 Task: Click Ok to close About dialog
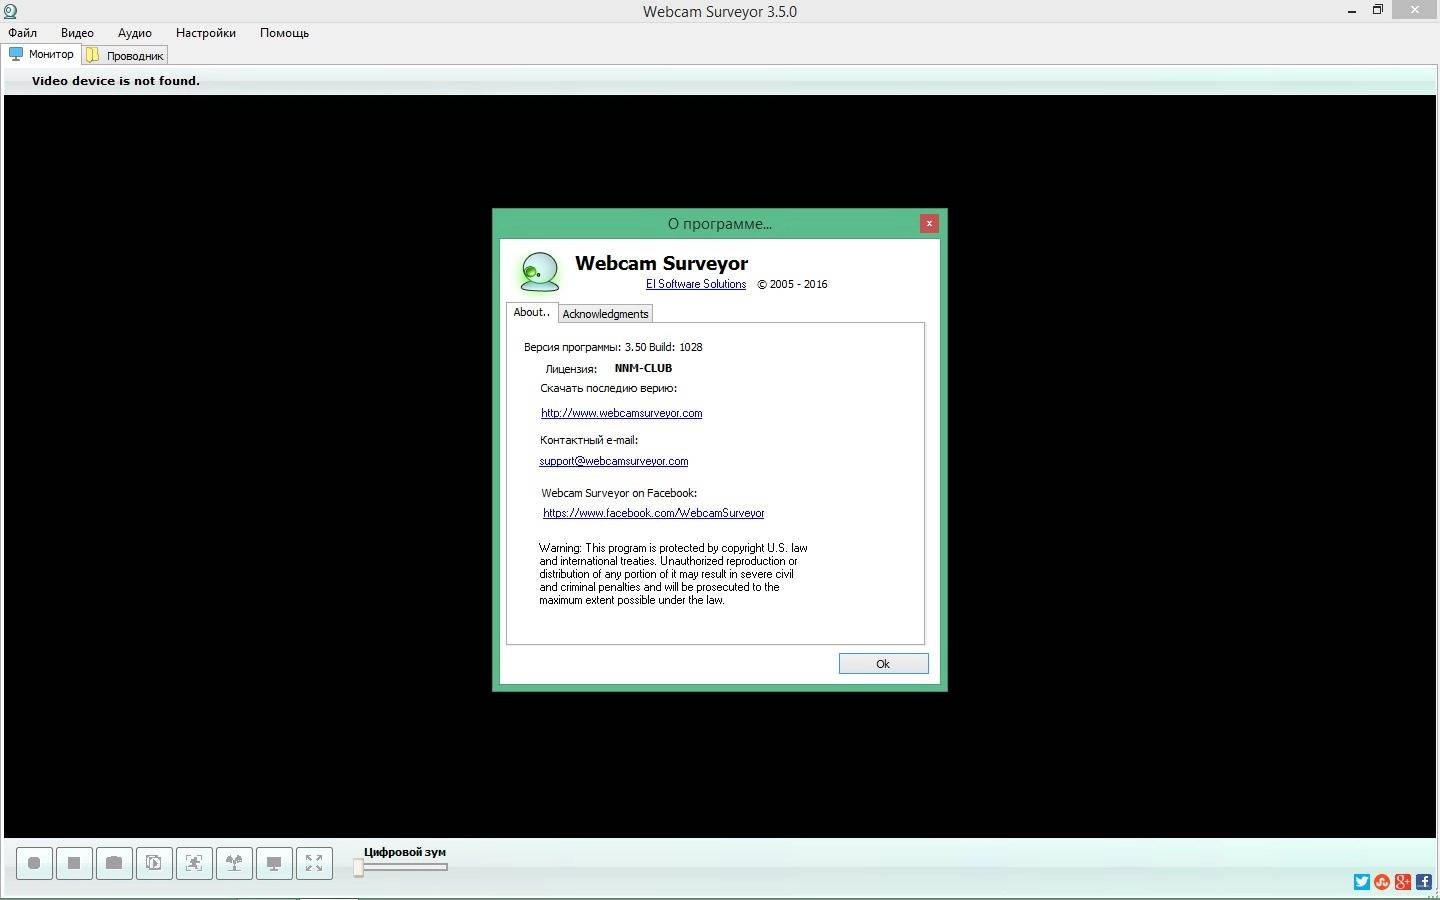tap(883, 664)
